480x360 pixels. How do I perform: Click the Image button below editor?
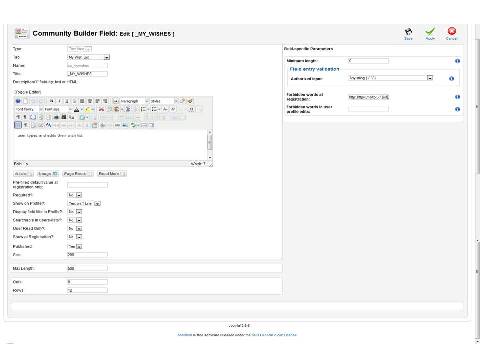(x=48, y=174)
